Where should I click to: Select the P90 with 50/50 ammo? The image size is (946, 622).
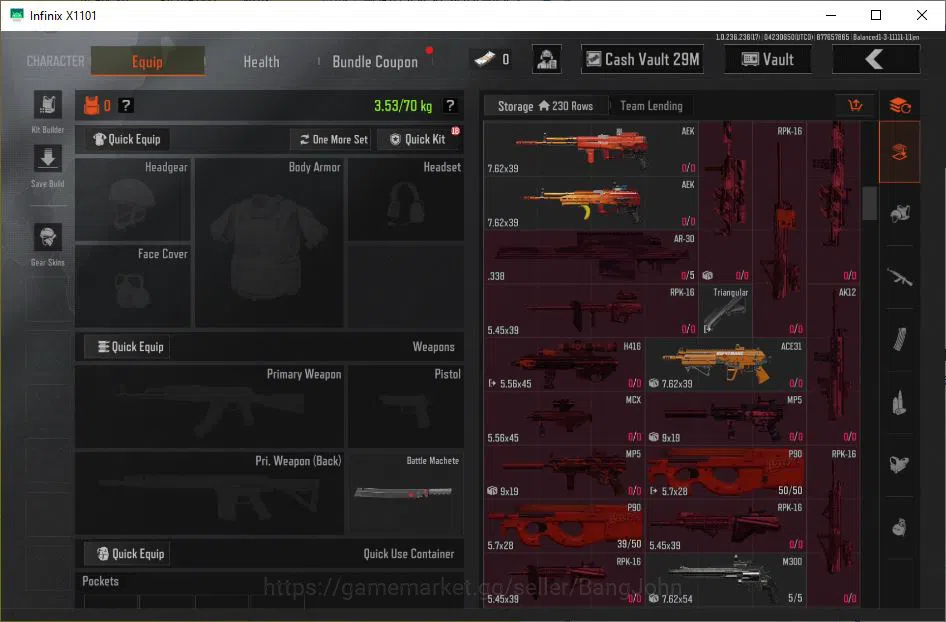click(726, 472)
